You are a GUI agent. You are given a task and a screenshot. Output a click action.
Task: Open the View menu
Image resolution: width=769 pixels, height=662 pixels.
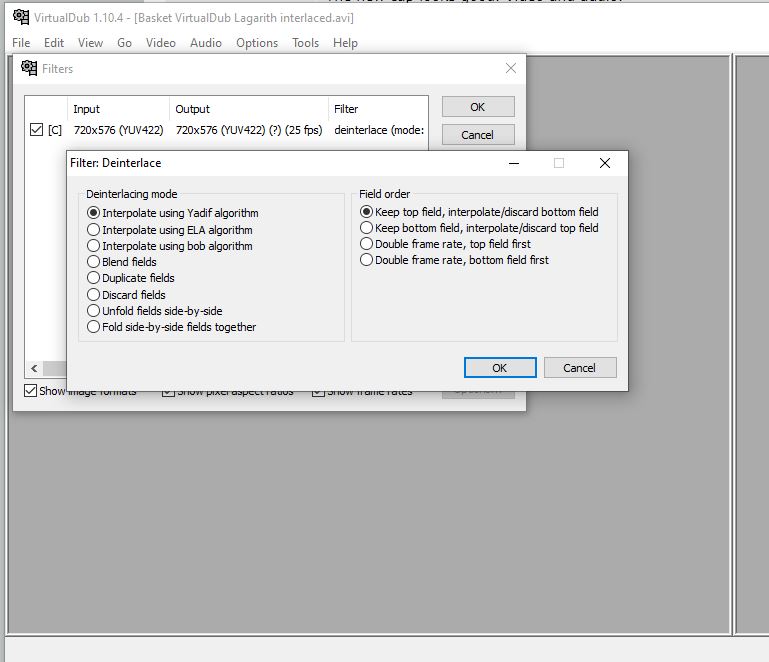[90, 43]
